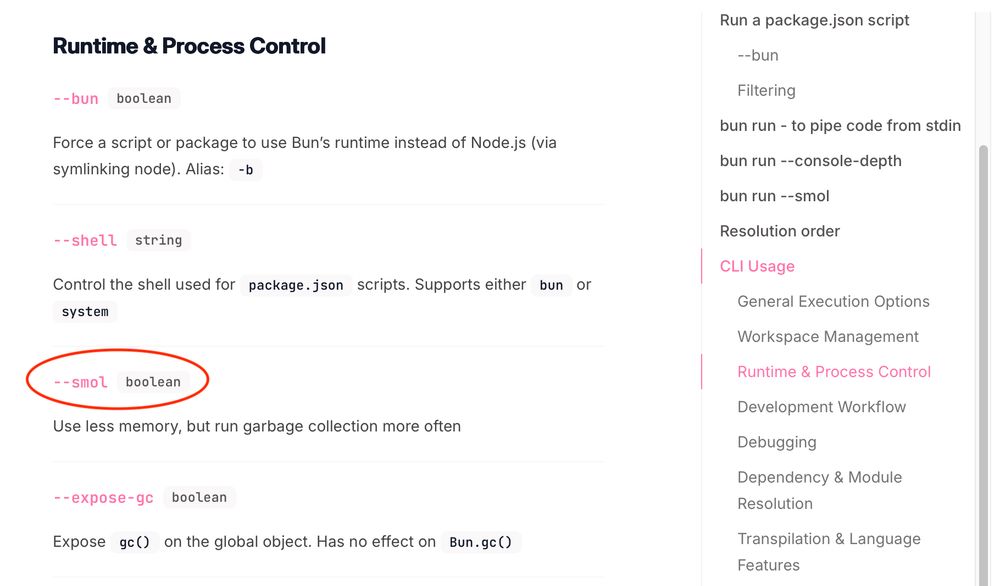Open the Filtering subsection
This screenshot has height=586, width=1000.
767,90
